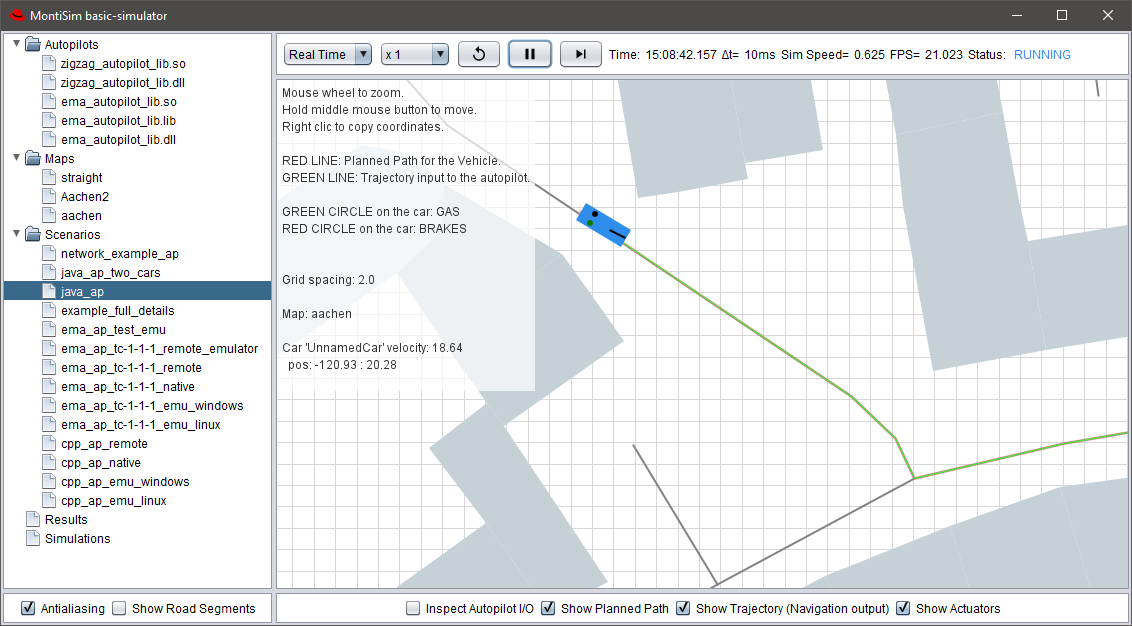Click the Maps folder icon

tap(33, 159)
